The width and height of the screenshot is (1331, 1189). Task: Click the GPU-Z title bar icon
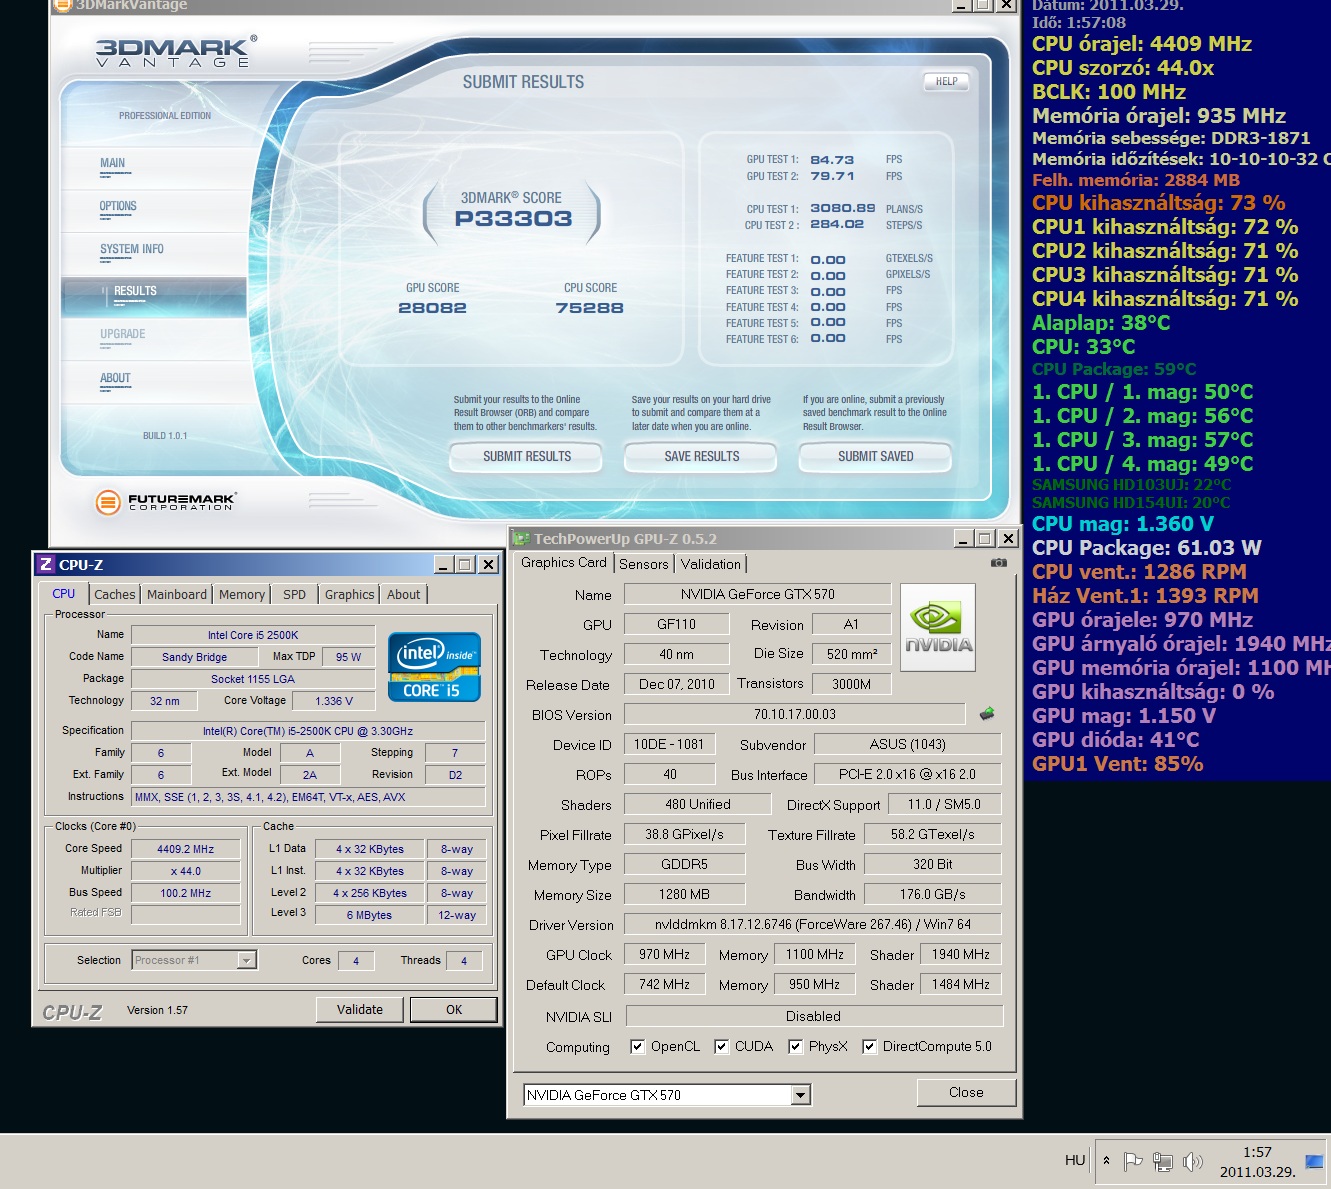click(522, 538)
